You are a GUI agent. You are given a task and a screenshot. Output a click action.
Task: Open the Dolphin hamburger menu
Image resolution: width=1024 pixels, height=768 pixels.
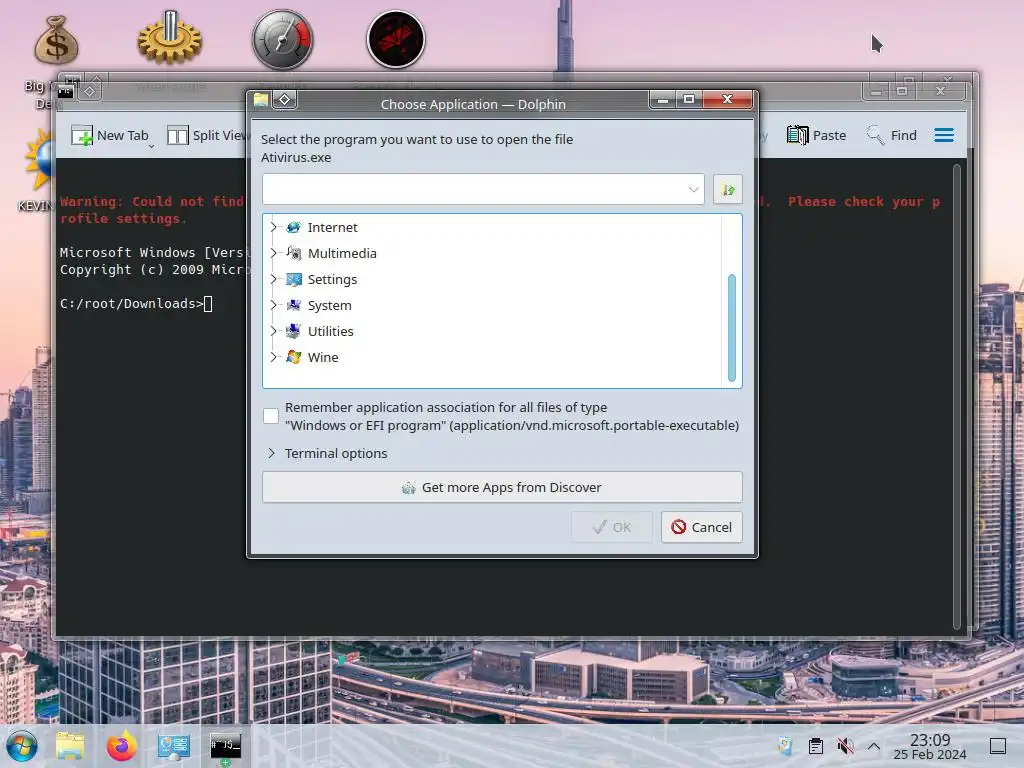(x=944, y=135)
